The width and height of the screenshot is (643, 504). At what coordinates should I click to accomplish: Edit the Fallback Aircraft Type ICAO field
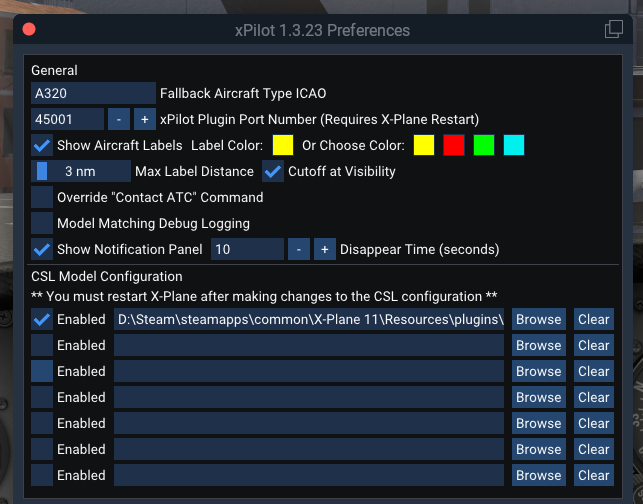(93, 94)
